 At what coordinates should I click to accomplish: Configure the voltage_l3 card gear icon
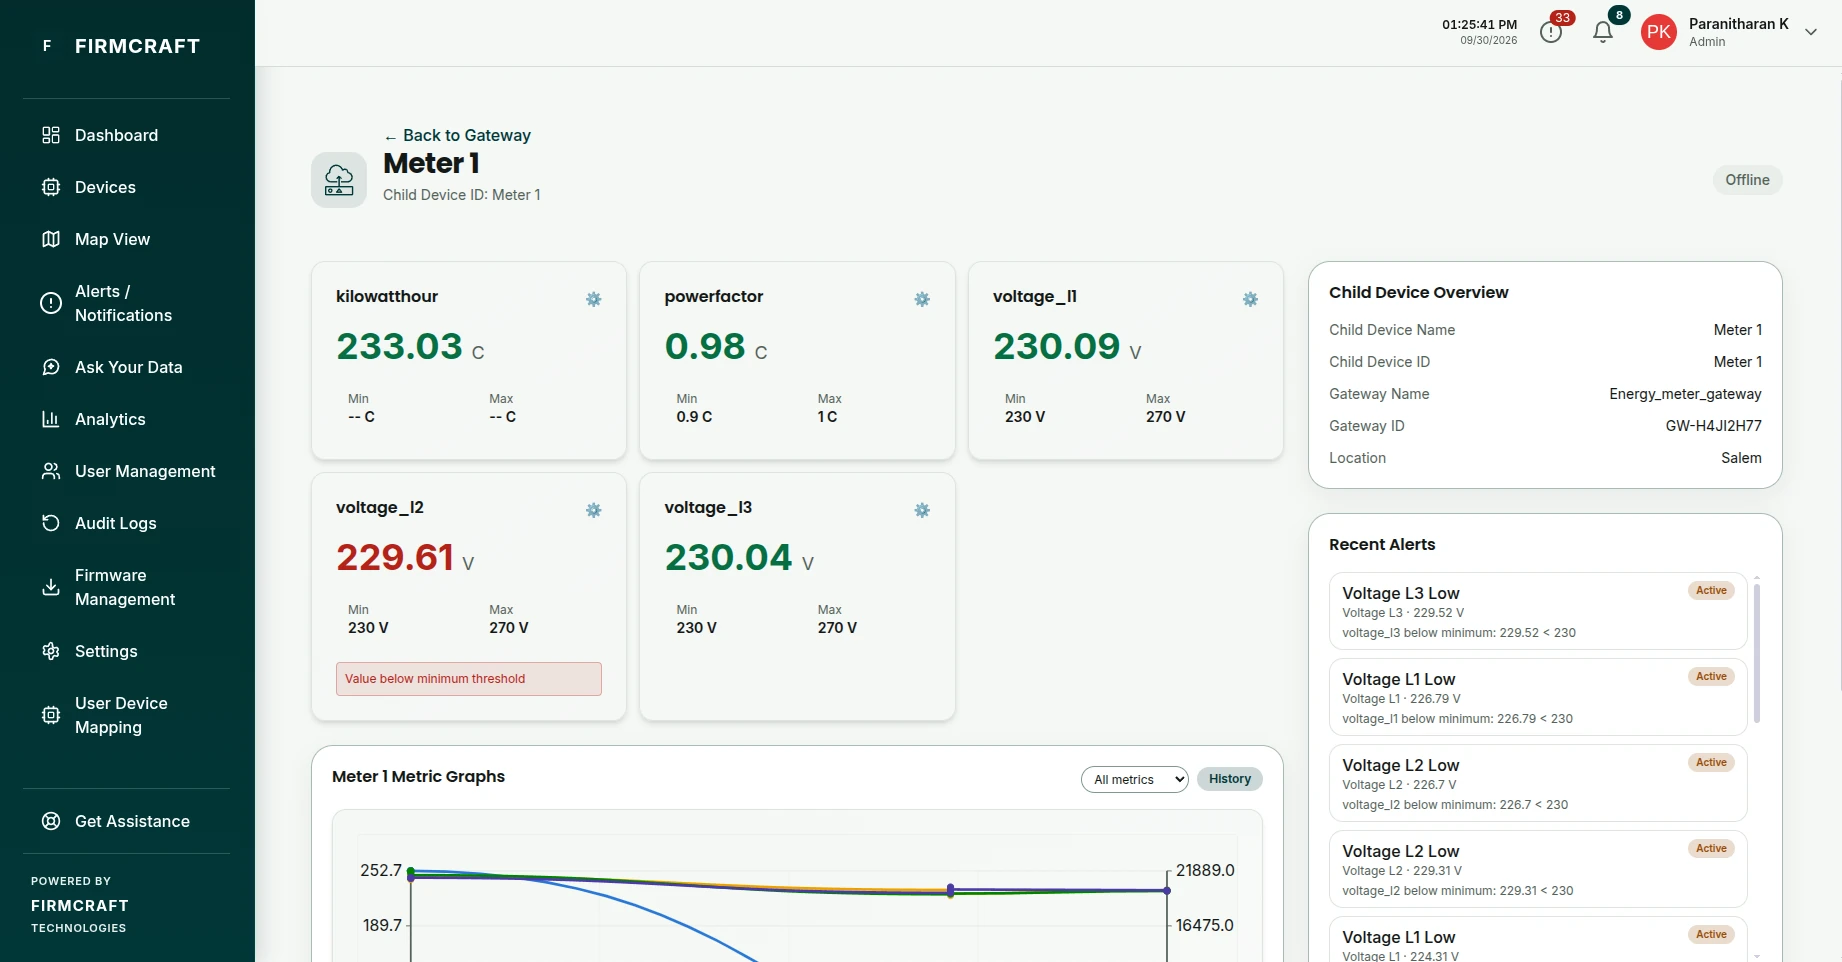pyautogui.click(x=922, y=510)
